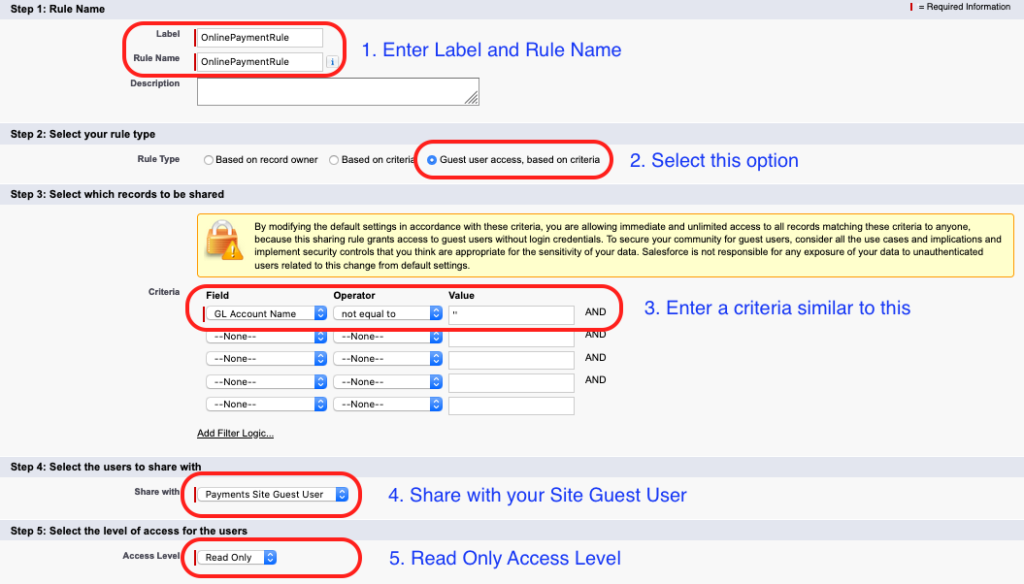Open the second criteria row Field dropdown

(x=318, y=334)
